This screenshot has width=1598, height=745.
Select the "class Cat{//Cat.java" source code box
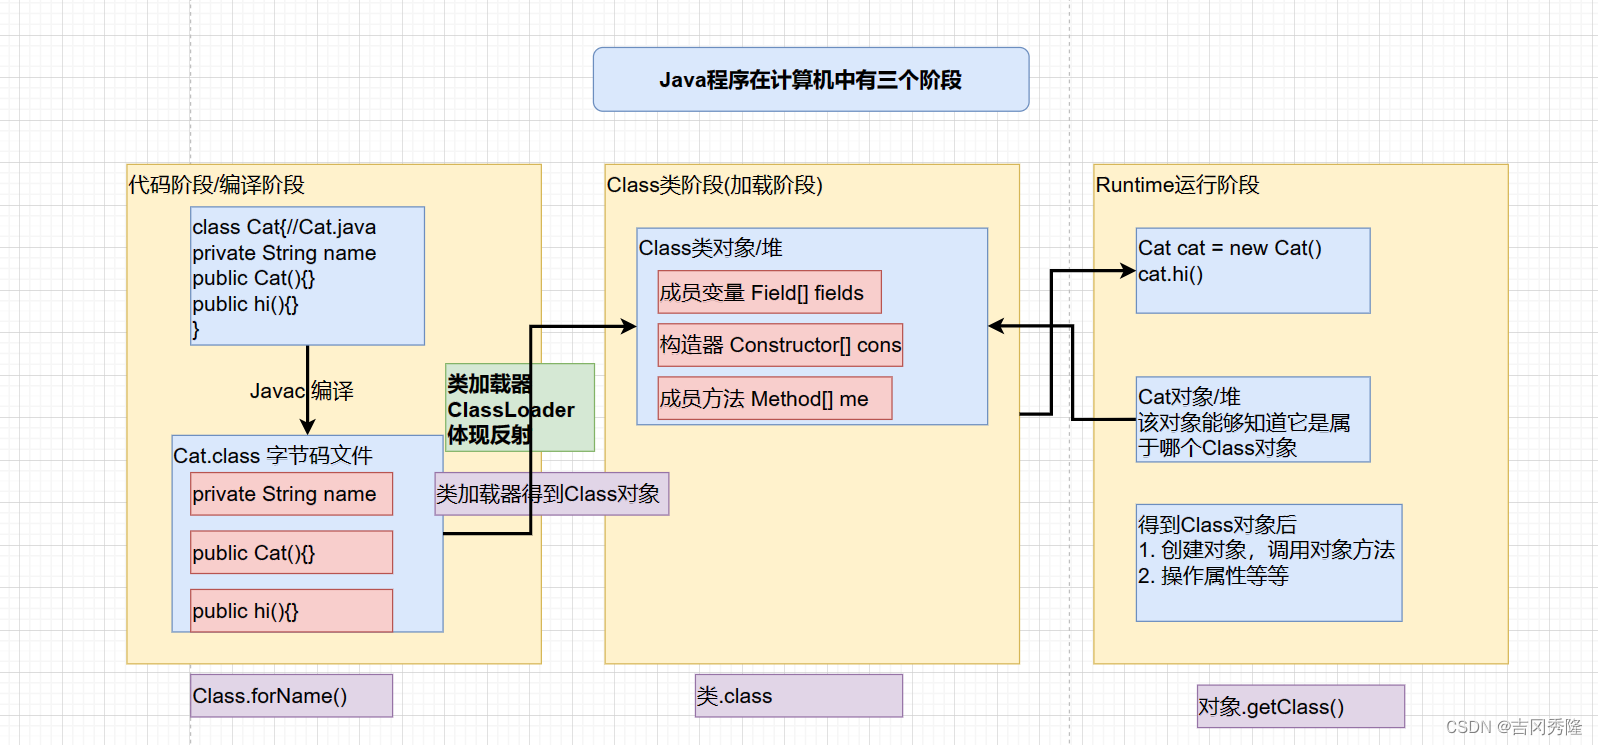(307, 276)
